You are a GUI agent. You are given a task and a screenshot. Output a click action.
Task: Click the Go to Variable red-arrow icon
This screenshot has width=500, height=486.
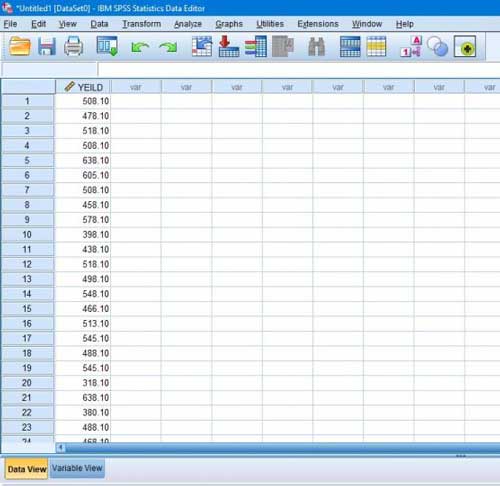click(x=228, y=46)
